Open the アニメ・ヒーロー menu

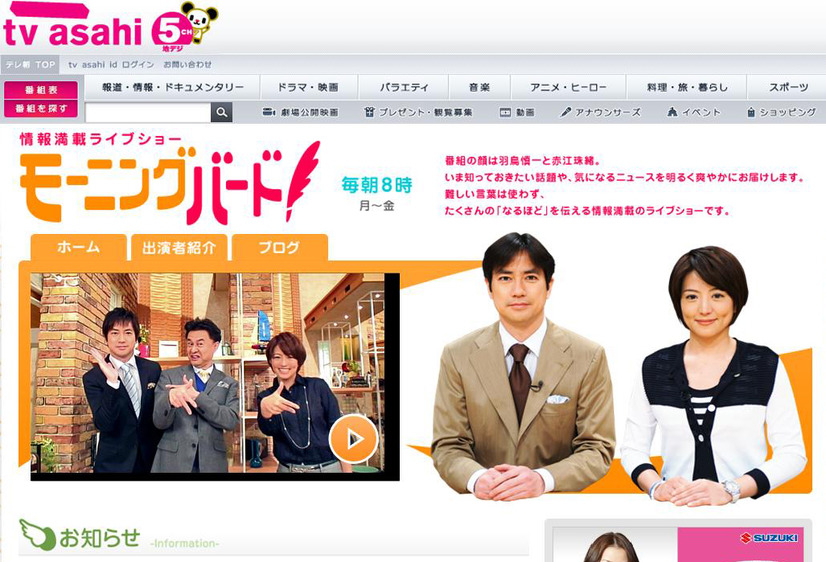568,87
